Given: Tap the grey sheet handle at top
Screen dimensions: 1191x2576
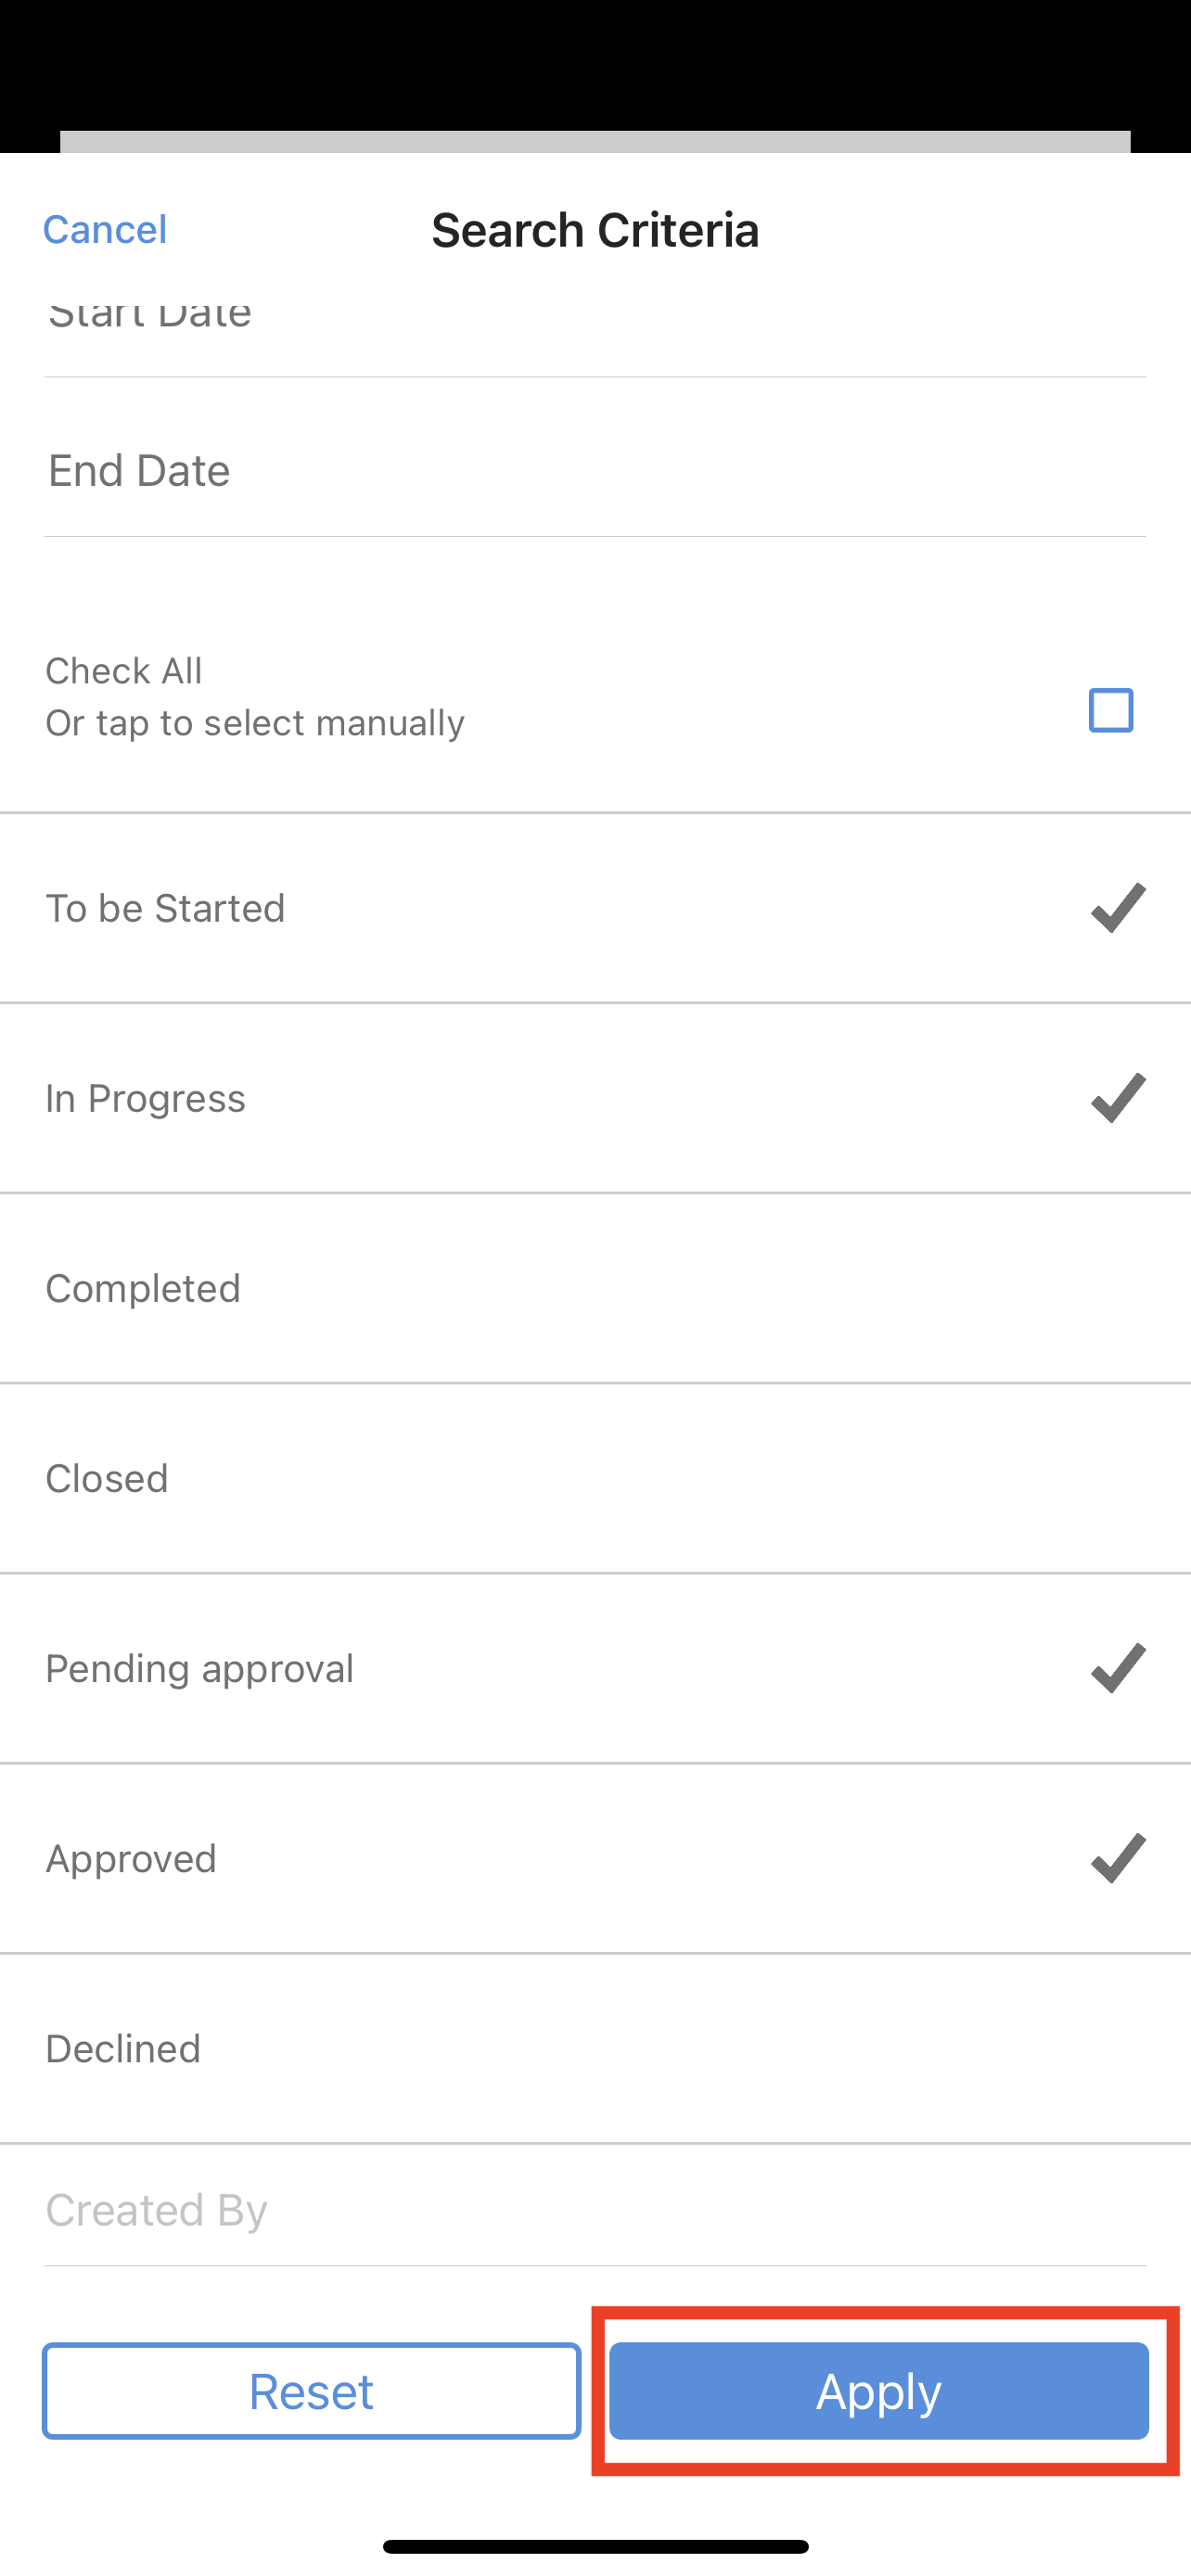Looking at the screenshot, I should pyautogui.click(x=595, y=141).
